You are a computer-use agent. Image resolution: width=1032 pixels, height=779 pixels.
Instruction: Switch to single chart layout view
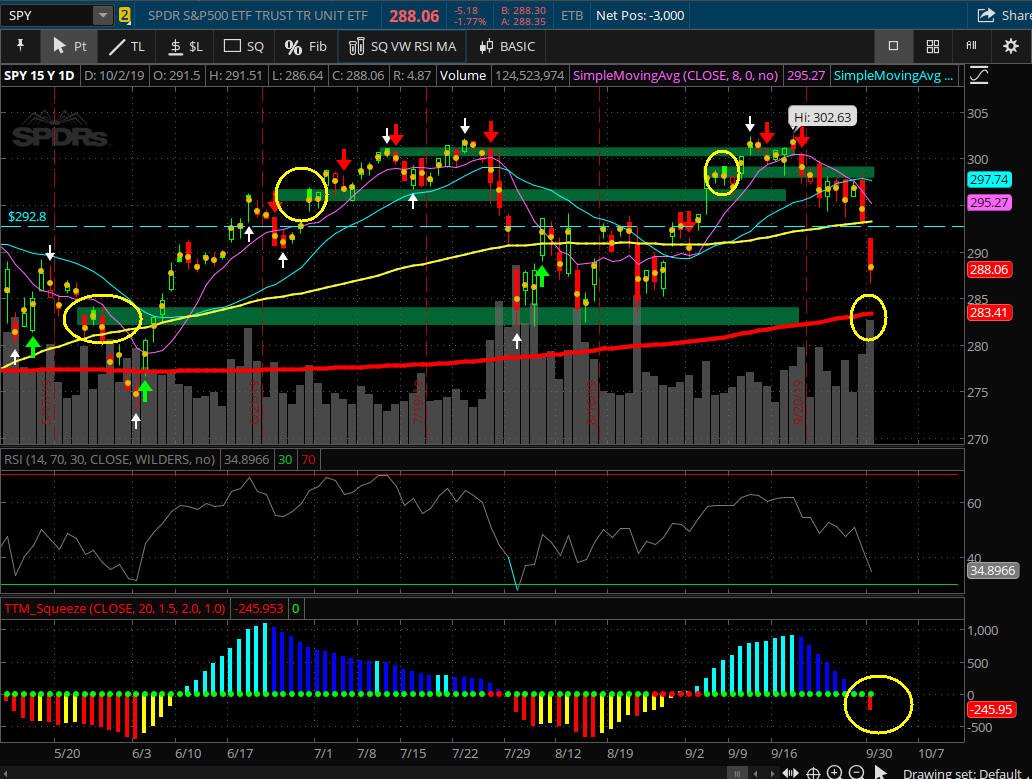(x=893, y=46)
